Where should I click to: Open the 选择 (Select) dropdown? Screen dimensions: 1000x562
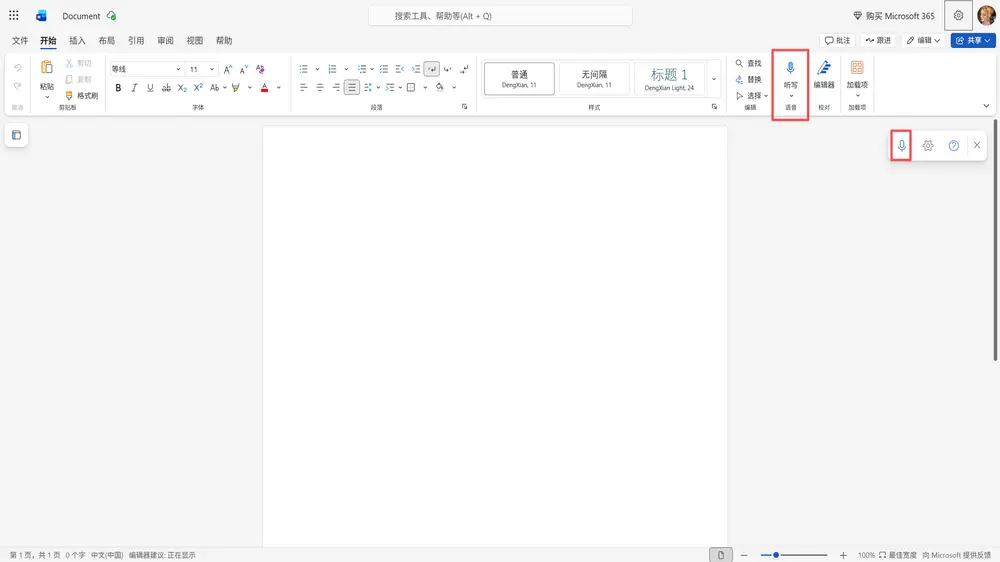pyautogui.click(x=751, y=96)
